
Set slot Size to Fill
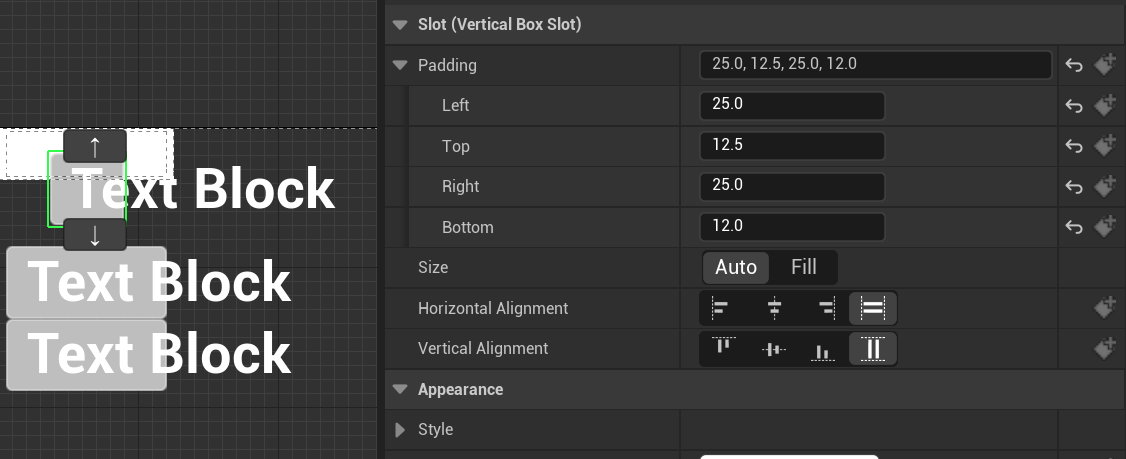pos(804,267)
